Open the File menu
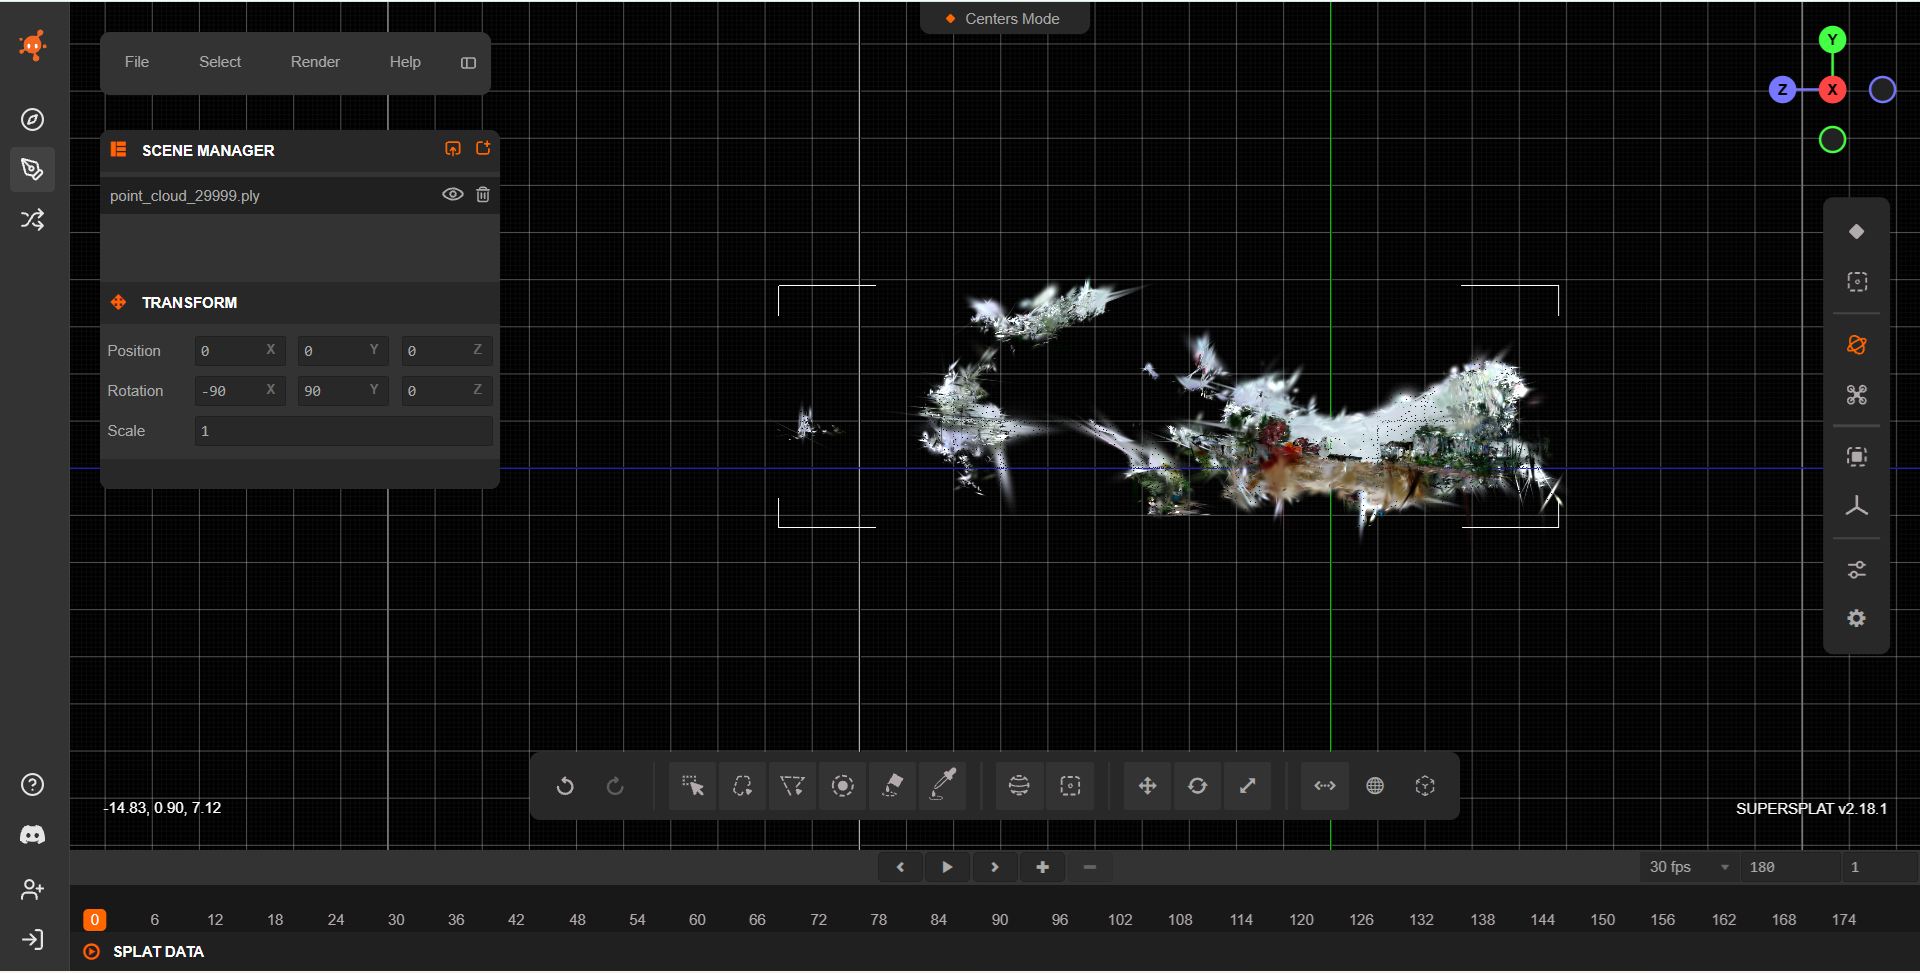This screenshot has height=973, width=1920. 137,62
